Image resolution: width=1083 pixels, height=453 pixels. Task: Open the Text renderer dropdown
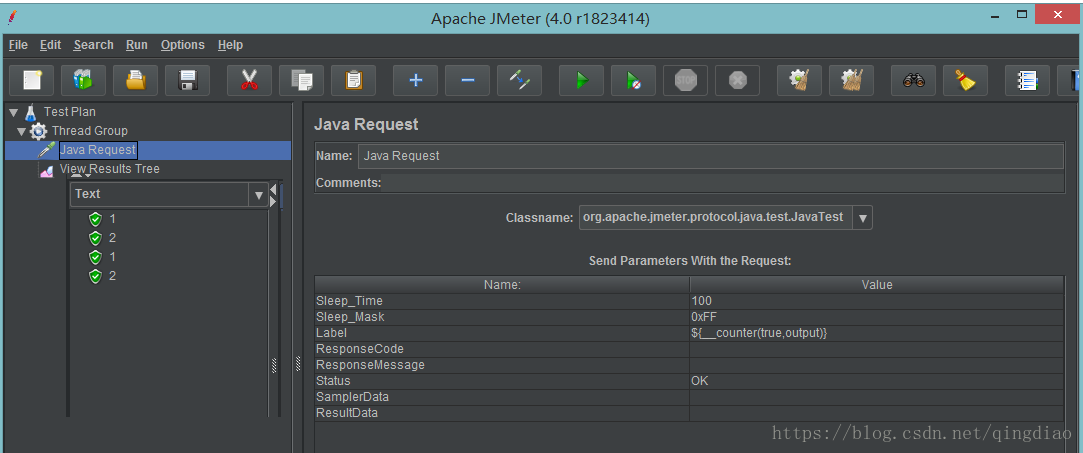pyautogui.click(x=258, y=195)
